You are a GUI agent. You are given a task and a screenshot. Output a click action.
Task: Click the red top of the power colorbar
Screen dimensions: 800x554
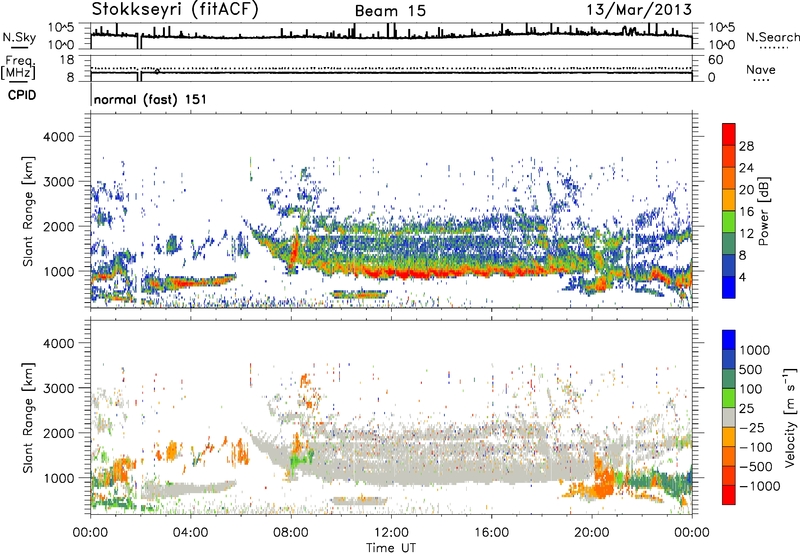pyautogui.click(x=729, y=134)
